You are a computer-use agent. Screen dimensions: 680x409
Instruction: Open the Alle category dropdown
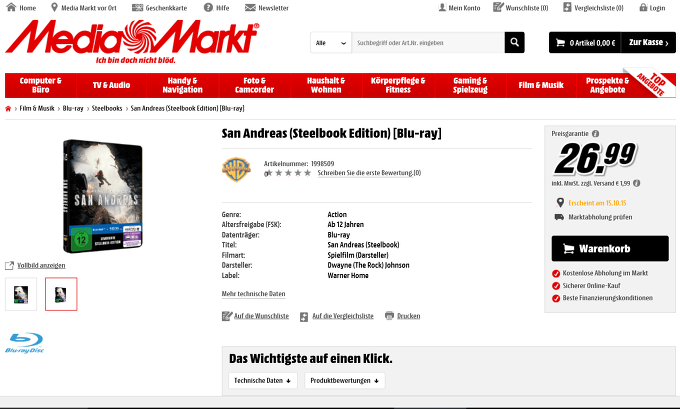[x=331, y=43]
